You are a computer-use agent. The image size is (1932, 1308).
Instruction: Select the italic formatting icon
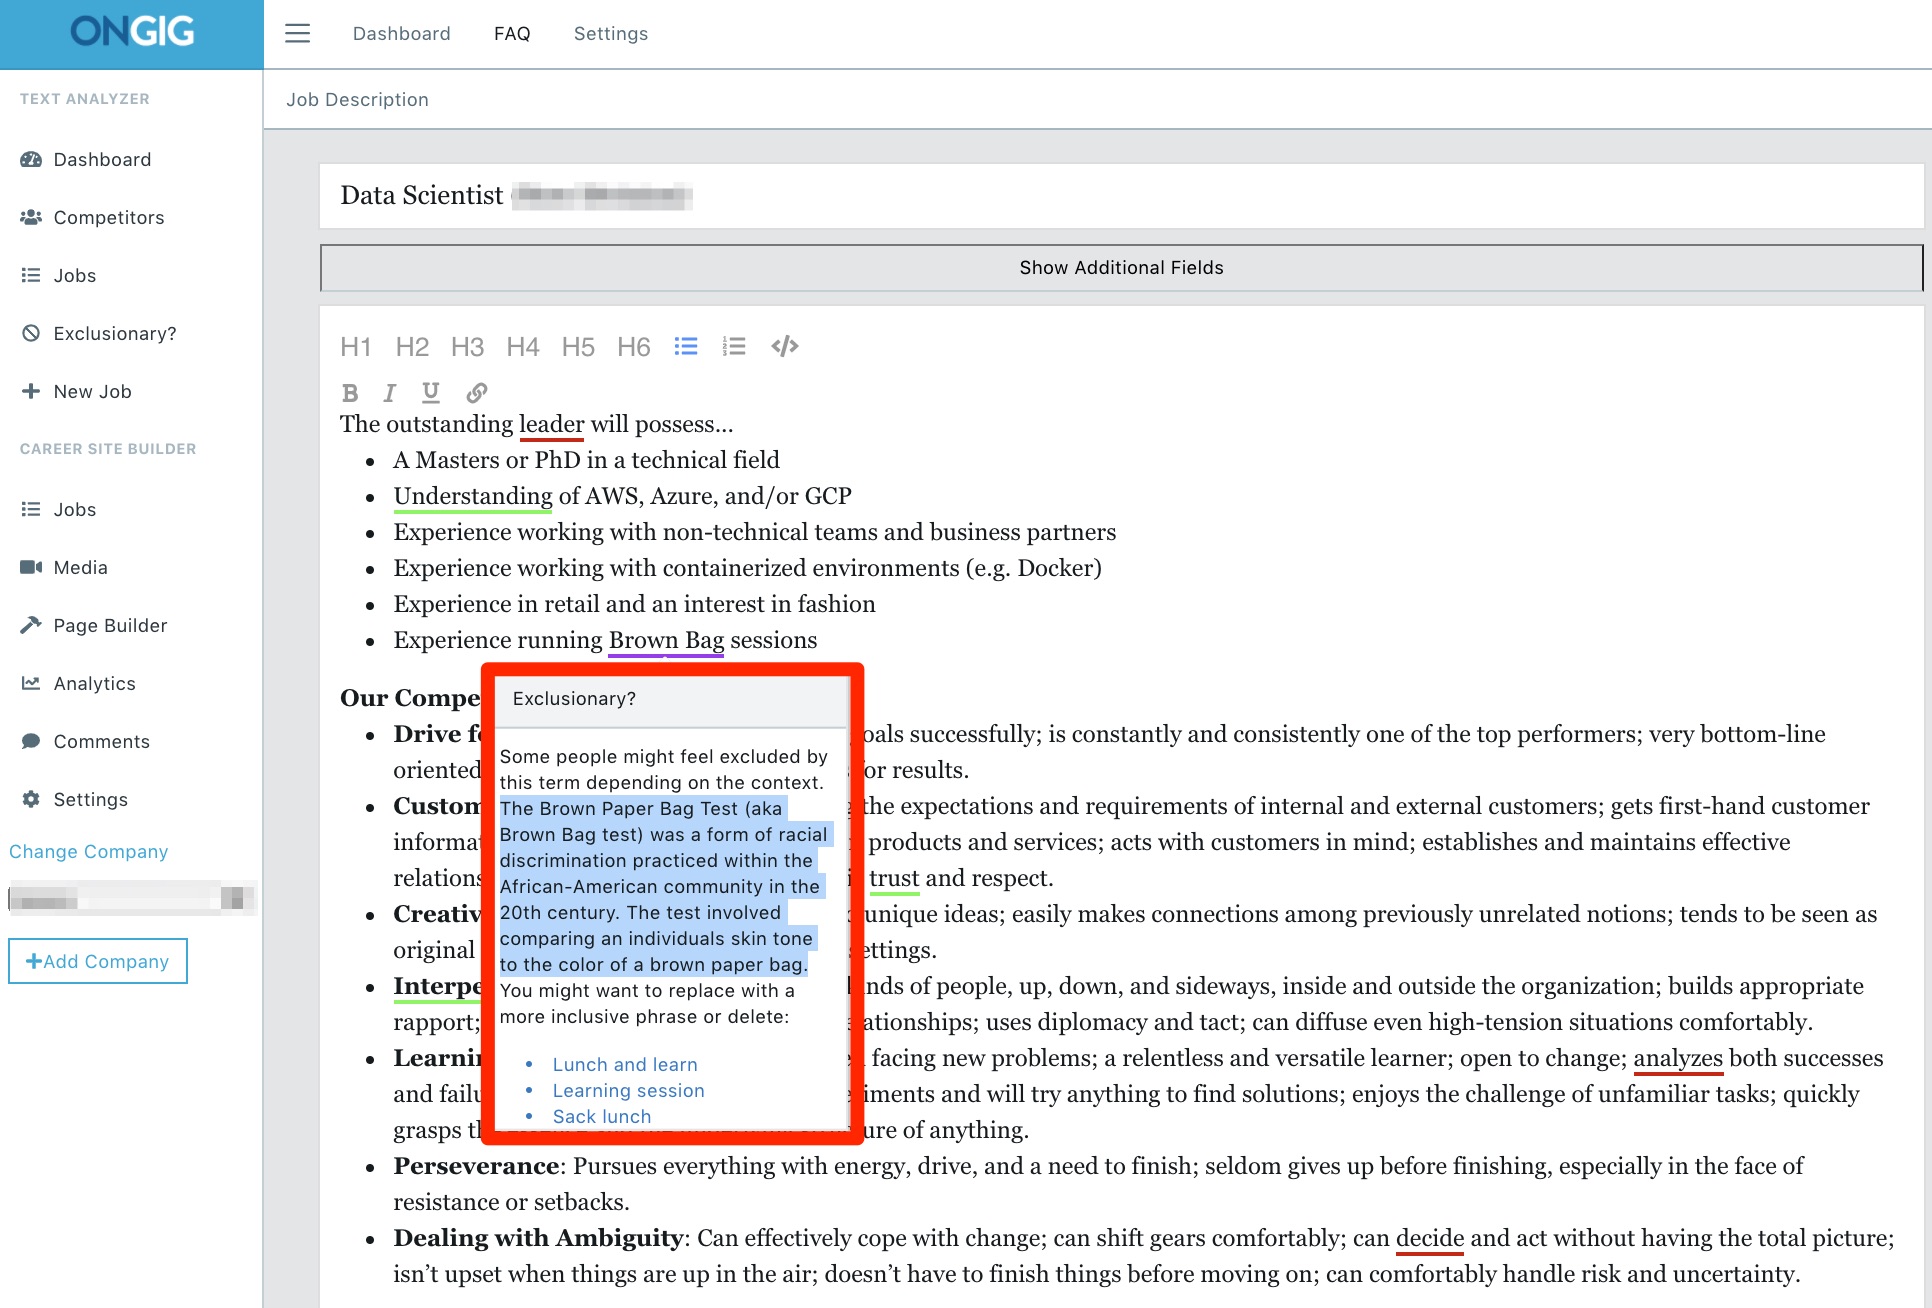[x=390, y=393]
